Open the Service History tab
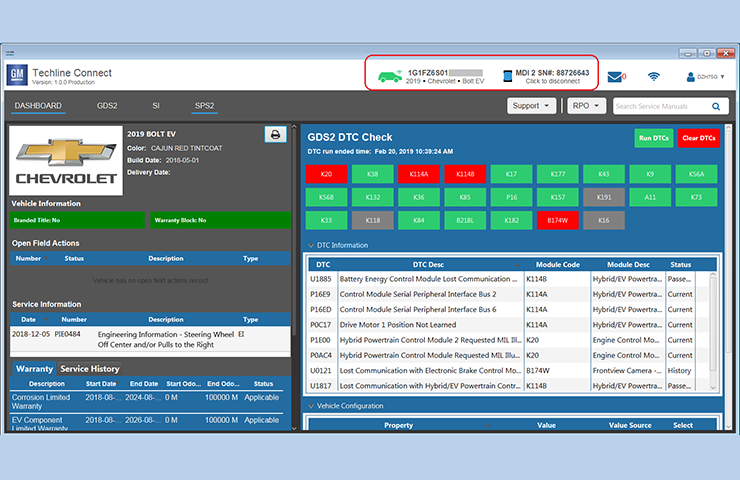Image resolution: width=740 pixels, height=480 pixels. [x=90, y=369]
